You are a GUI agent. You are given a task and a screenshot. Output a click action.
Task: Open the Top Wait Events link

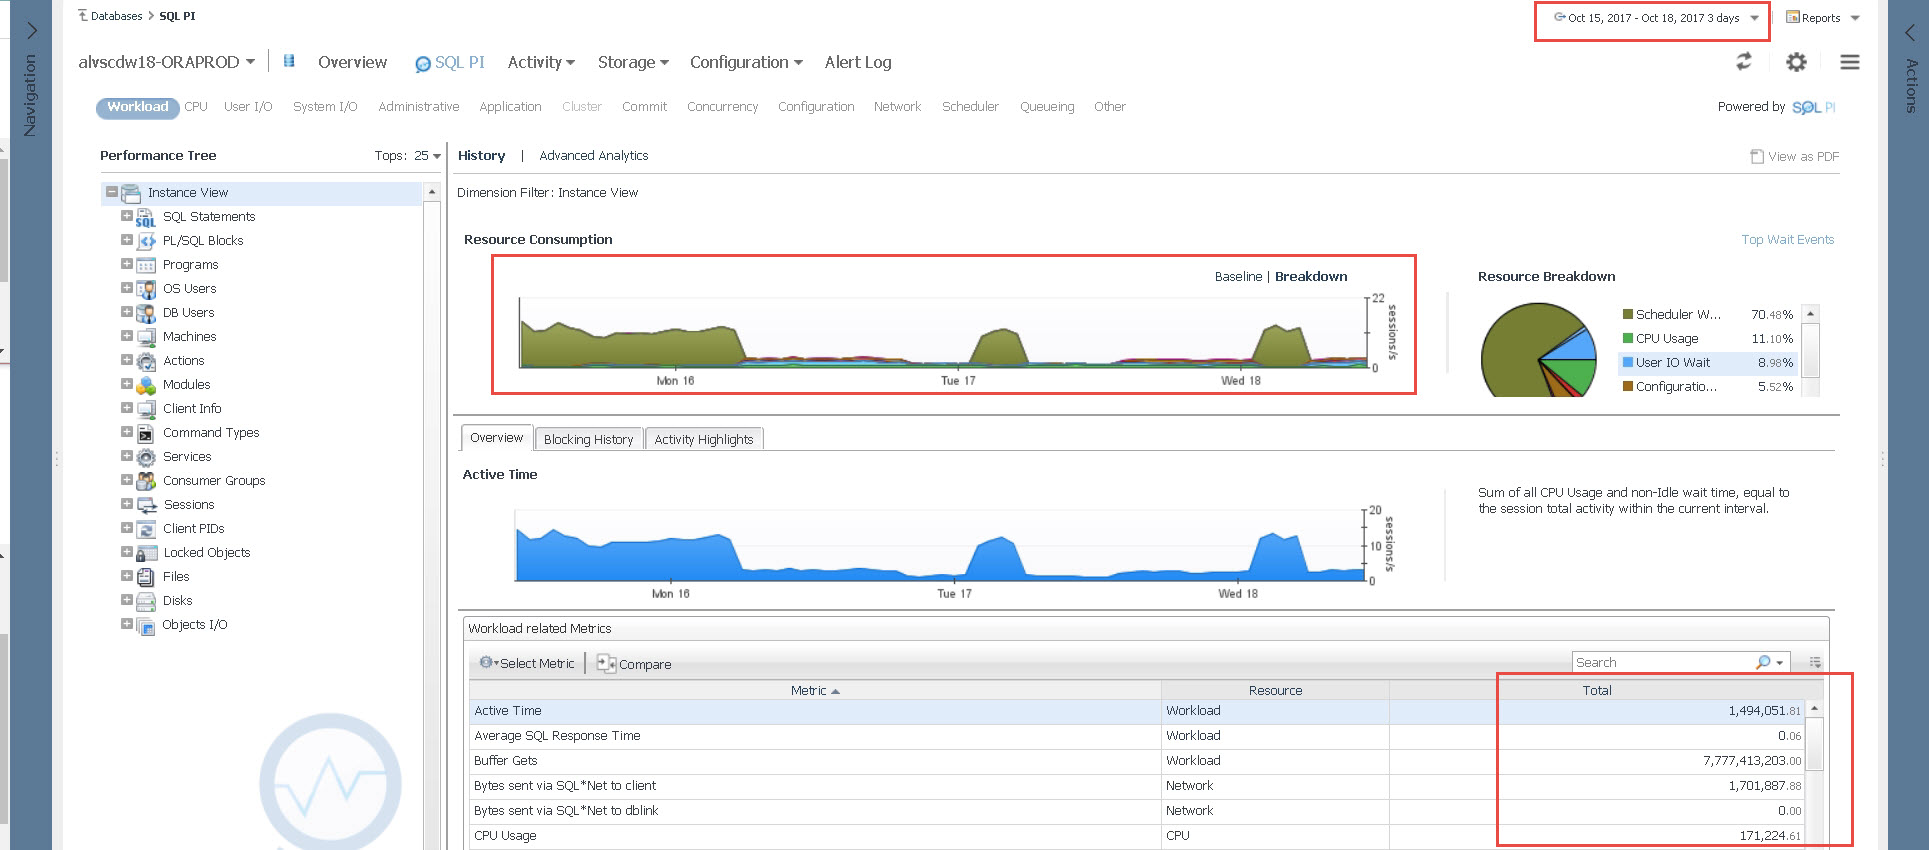(x=1787, y=240)
